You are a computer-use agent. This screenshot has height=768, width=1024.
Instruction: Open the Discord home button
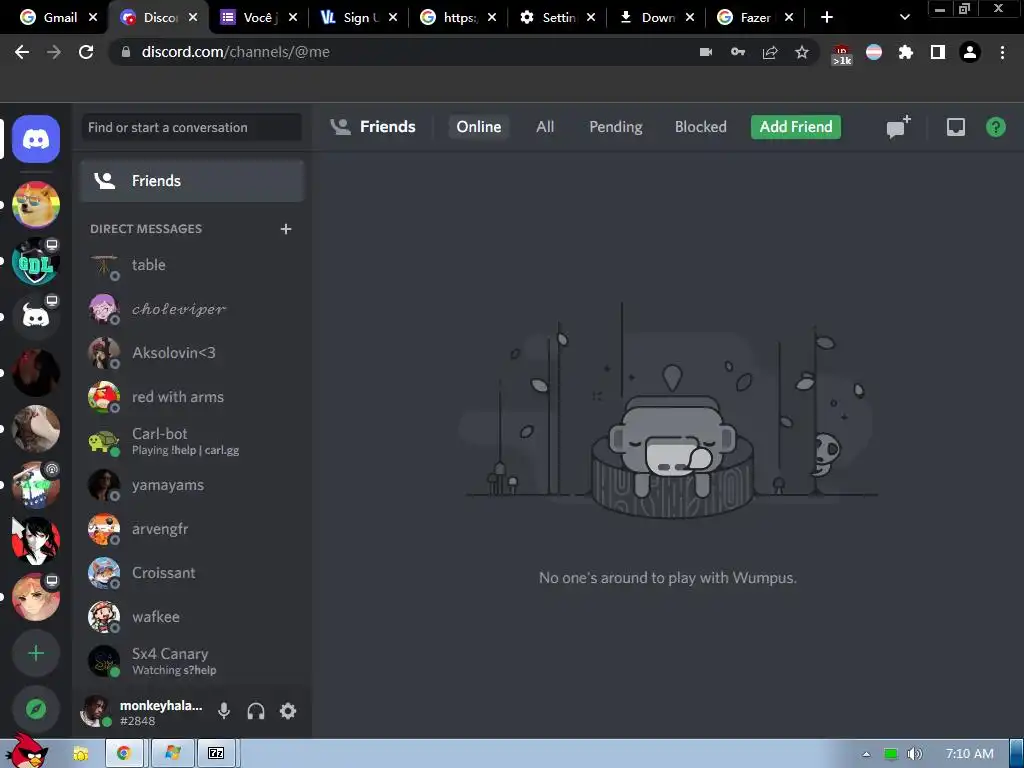pyautogui.click(x=36, y=139)
